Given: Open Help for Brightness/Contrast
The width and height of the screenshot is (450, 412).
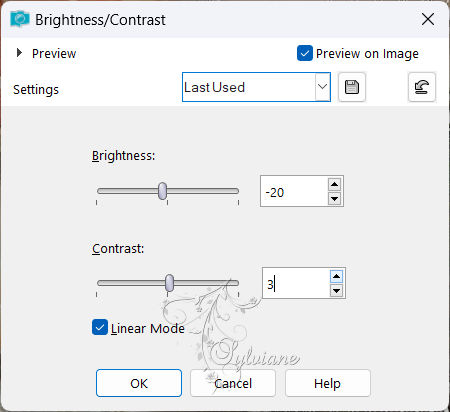Looking at the screenshot, I should click(328, 383).
